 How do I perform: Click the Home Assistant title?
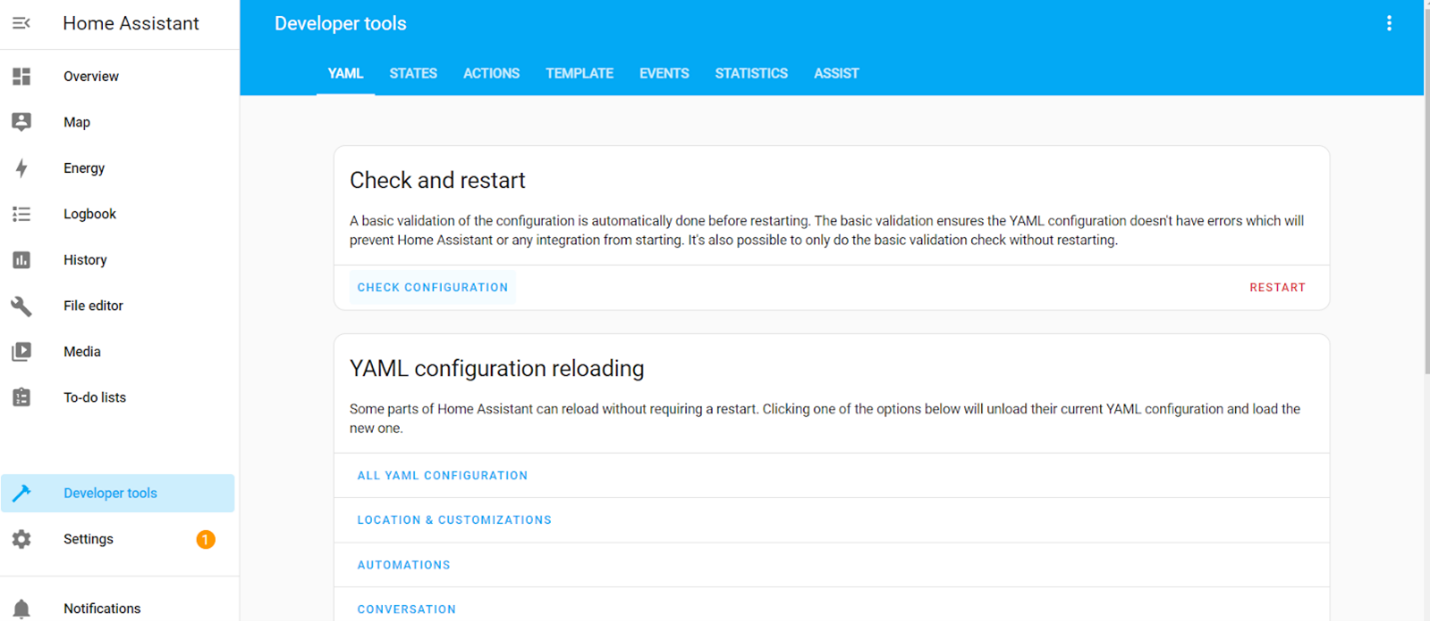point(131,23)
